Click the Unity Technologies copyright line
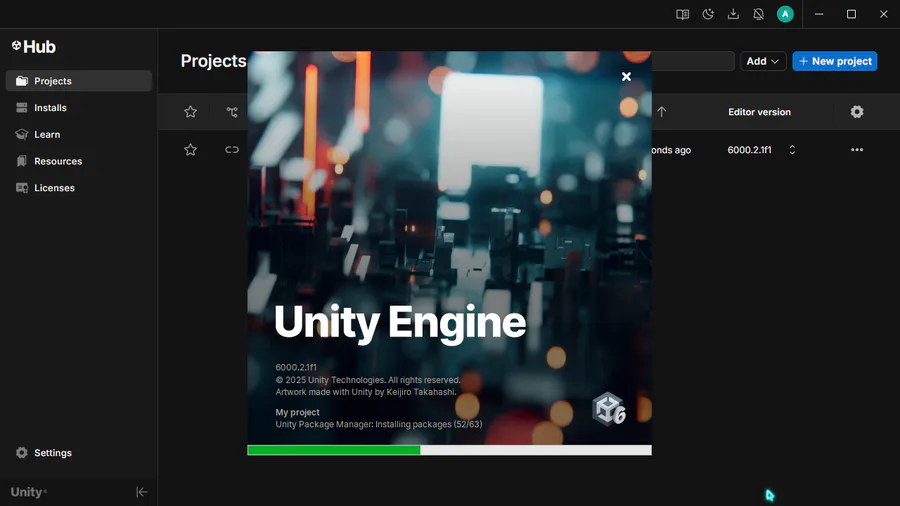Image resolution: width=900 pixels, height=506 pixels. tap(368, 380)
